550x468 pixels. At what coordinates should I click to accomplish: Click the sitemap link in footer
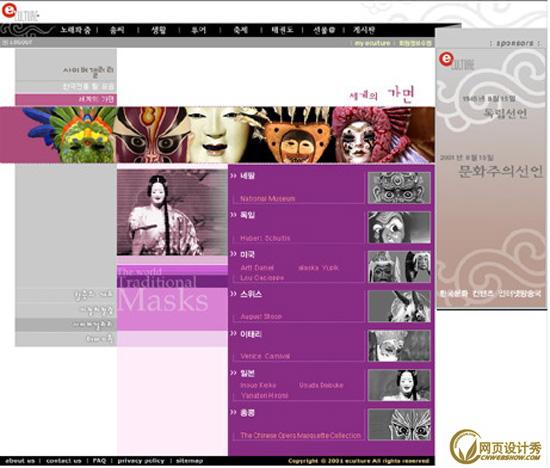coord(189,461)
